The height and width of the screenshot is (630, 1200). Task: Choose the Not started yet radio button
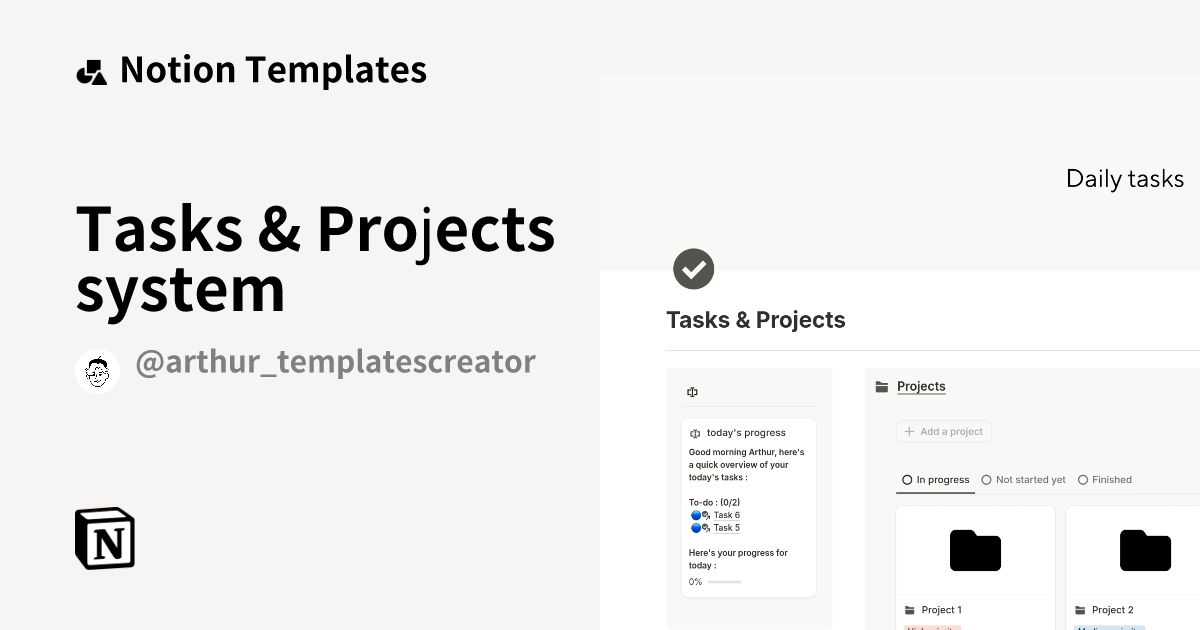pyautogui.click(x=986, y=479)
